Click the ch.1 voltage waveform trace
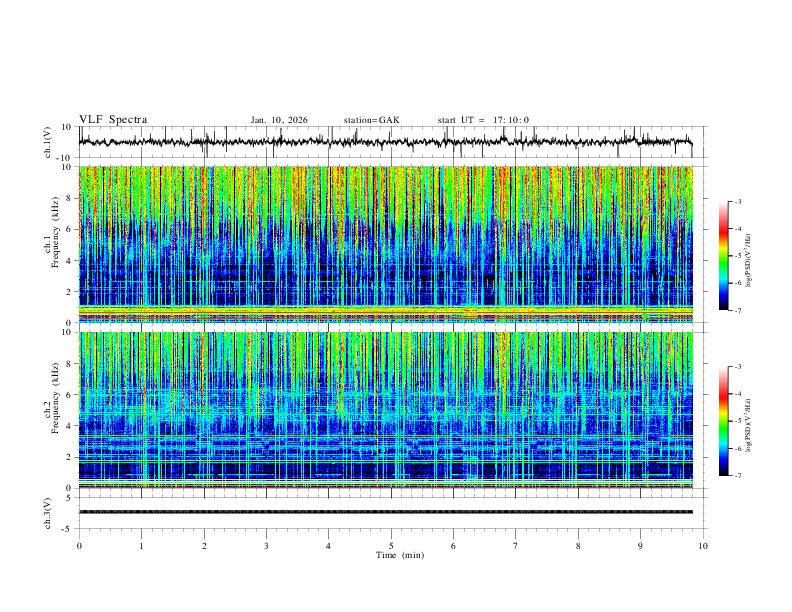The height and width of the screenshot is (612, 792). (x=385, y=142)
